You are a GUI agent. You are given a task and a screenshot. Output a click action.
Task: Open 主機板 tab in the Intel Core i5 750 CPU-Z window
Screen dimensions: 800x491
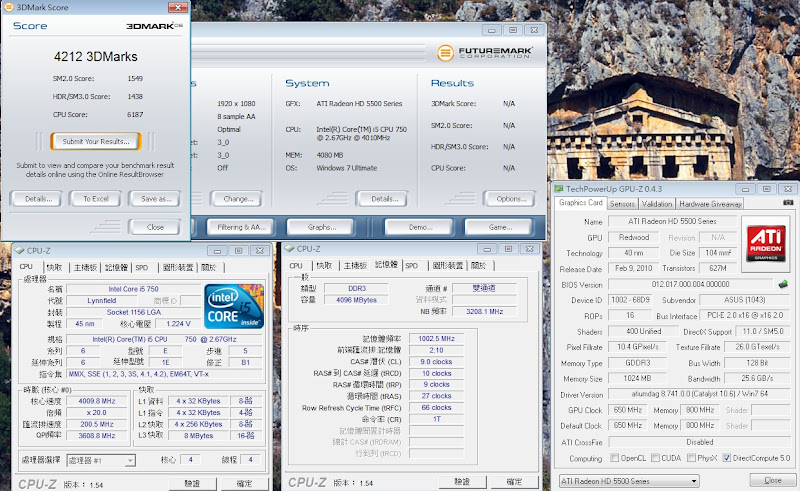point(85,267)
